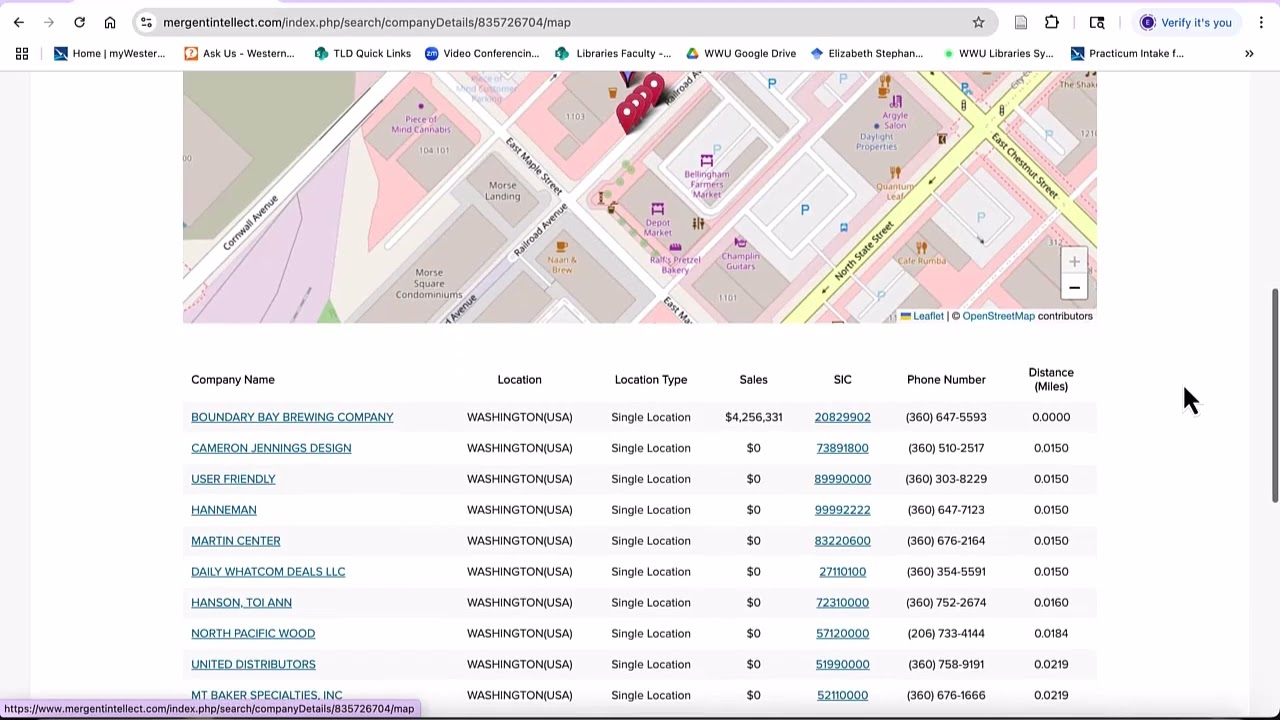Click the Verify it's you profile button
Image resolution: width=1280 pixels, height=720 pixels.
[1186, 22]
